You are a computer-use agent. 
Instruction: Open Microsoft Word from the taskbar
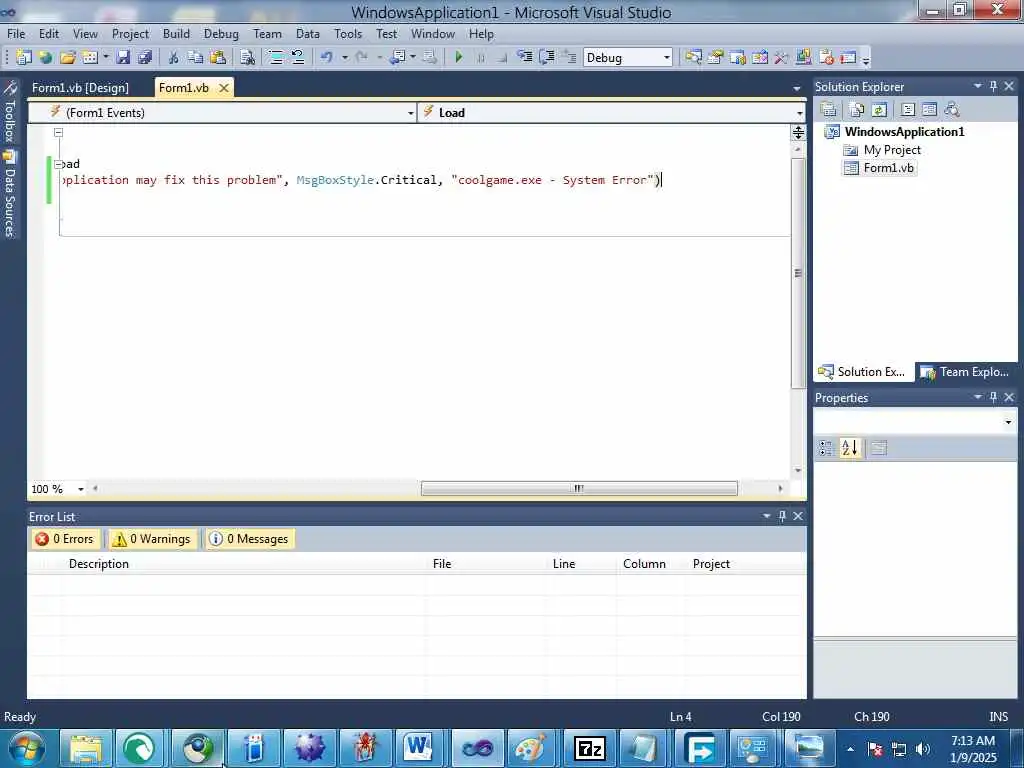418,748
